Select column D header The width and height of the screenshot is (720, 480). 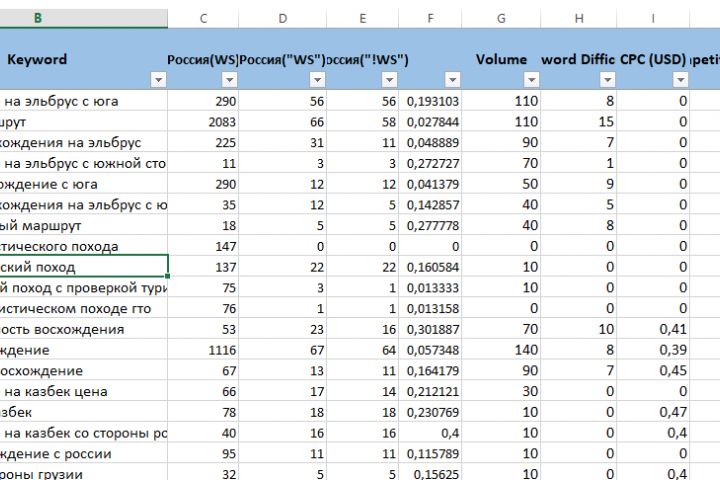tap(283, 18)
